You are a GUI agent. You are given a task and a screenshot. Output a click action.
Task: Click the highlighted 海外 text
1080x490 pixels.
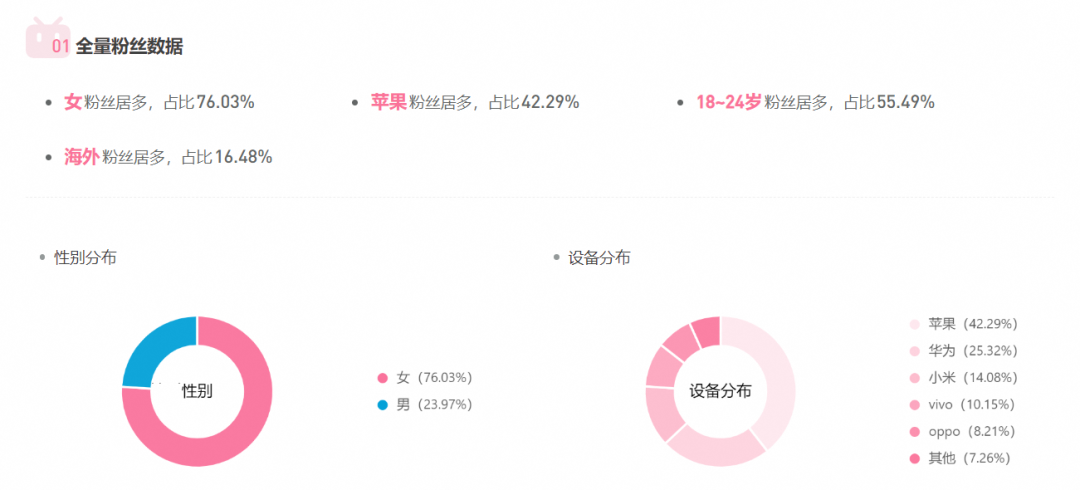click(x=81, y=157)
